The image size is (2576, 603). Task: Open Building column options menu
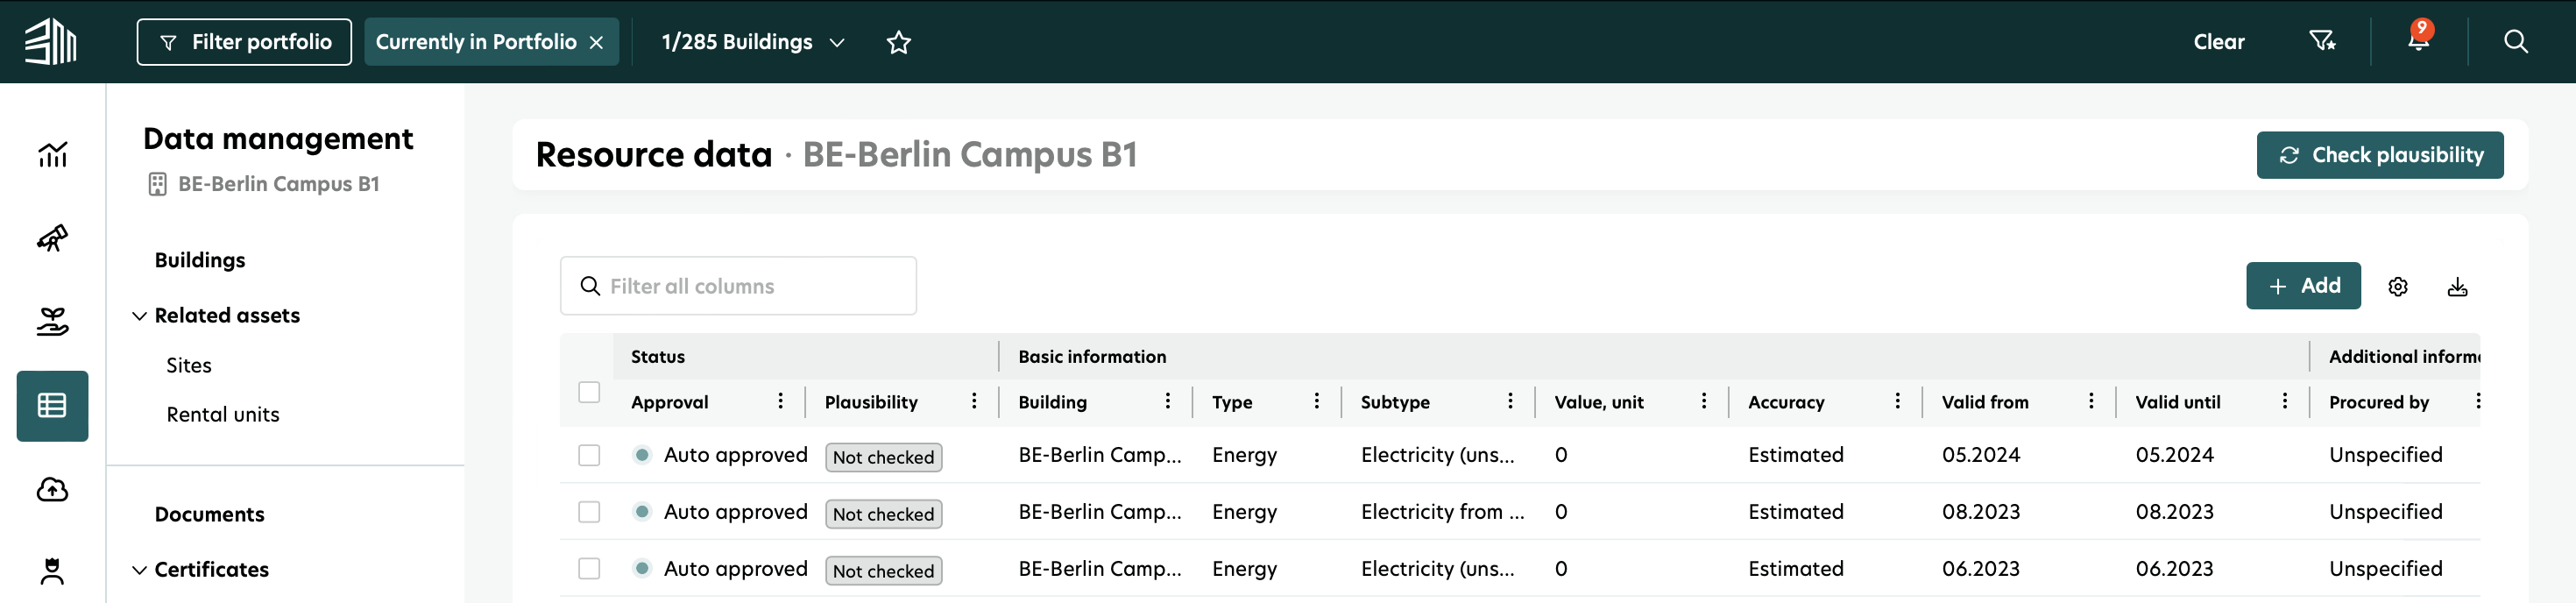1167,401
